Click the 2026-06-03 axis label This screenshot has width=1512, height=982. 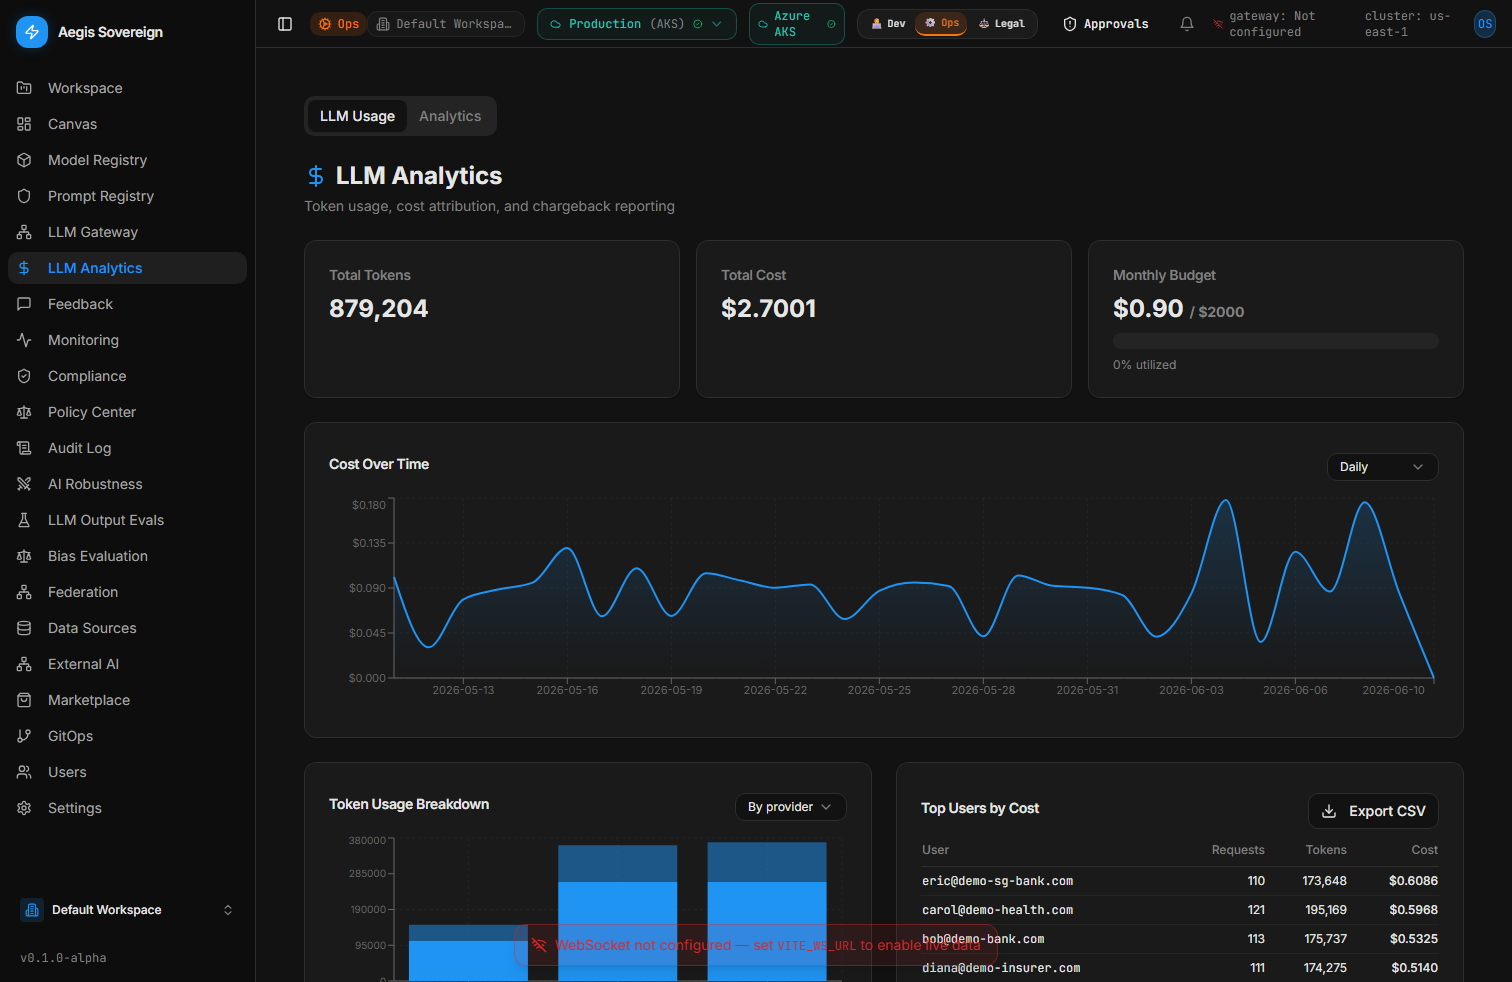pyautogui.click(x=1191, y=690)
